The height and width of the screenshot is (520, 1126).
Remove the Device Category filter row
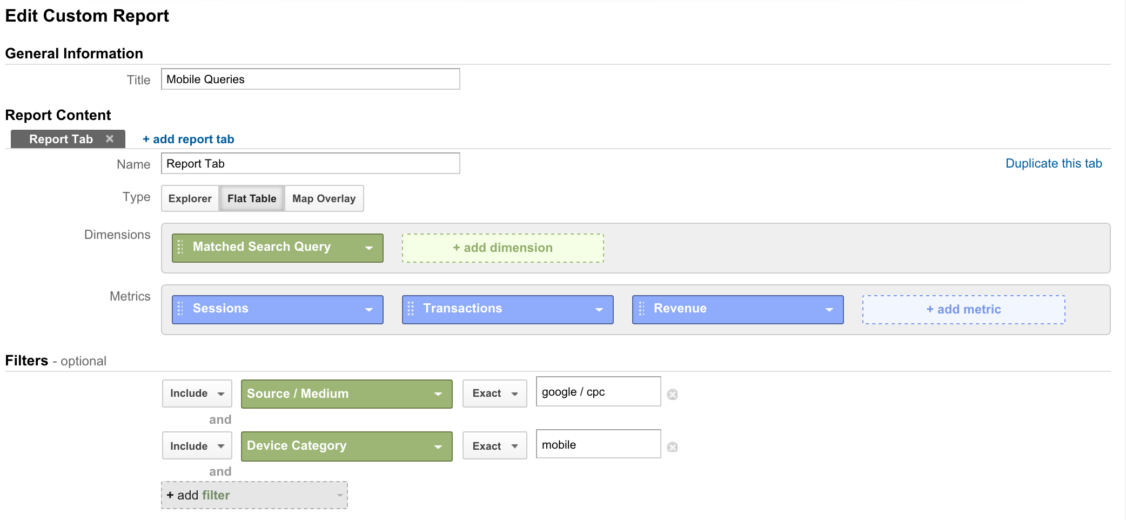tap(672, 447)
